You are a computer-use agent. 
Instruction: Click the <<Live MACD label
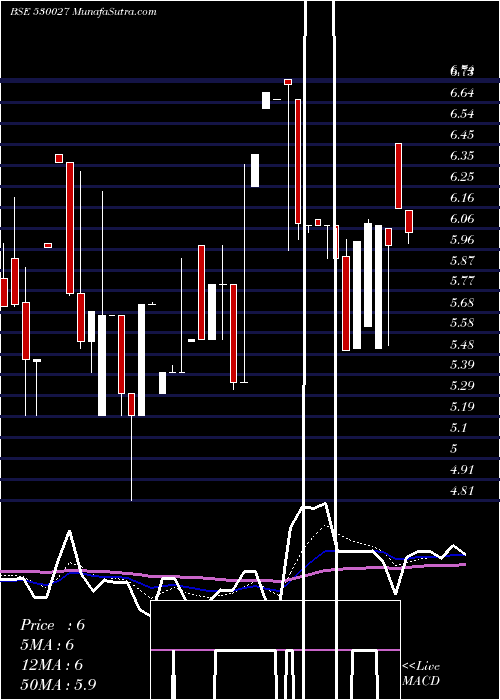[421, 674]
